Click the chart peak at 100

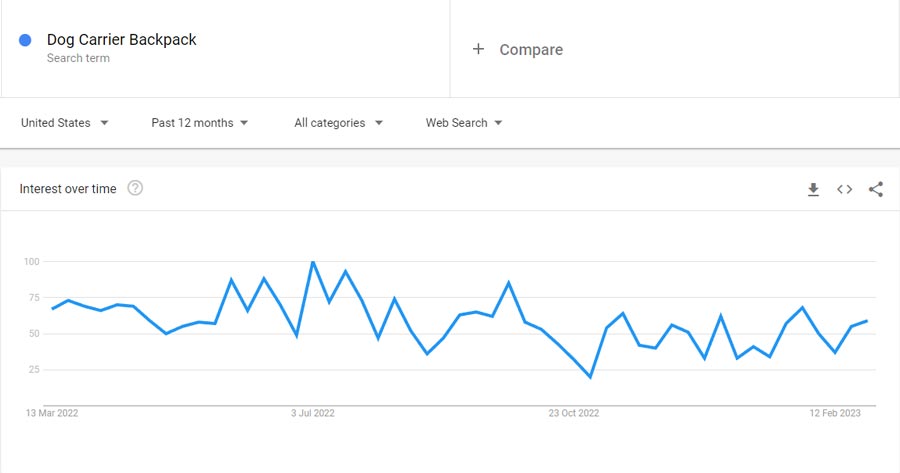tap(313, 262)
